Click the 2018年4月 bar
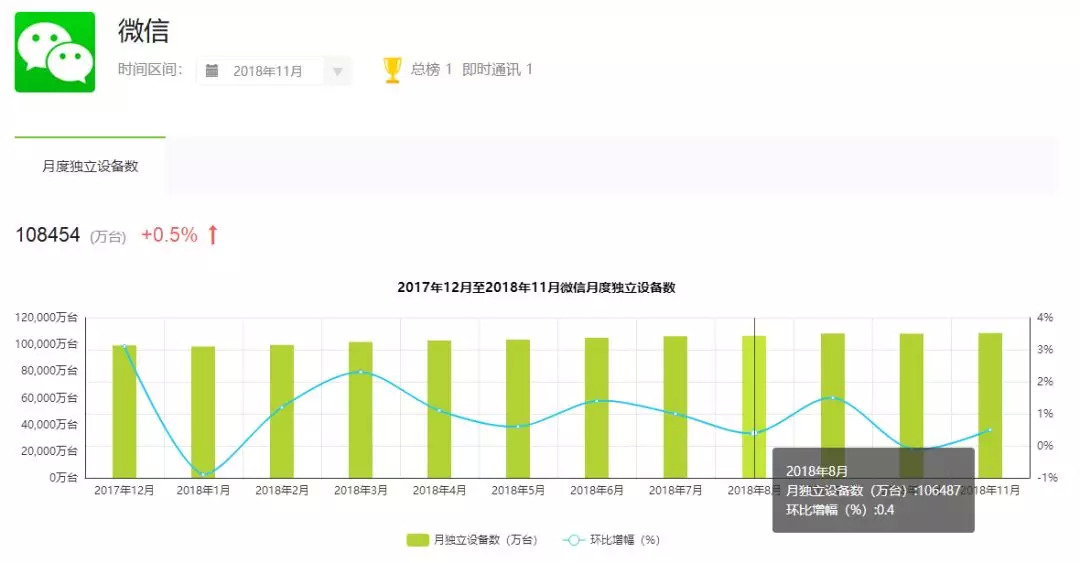 point(439,409)
